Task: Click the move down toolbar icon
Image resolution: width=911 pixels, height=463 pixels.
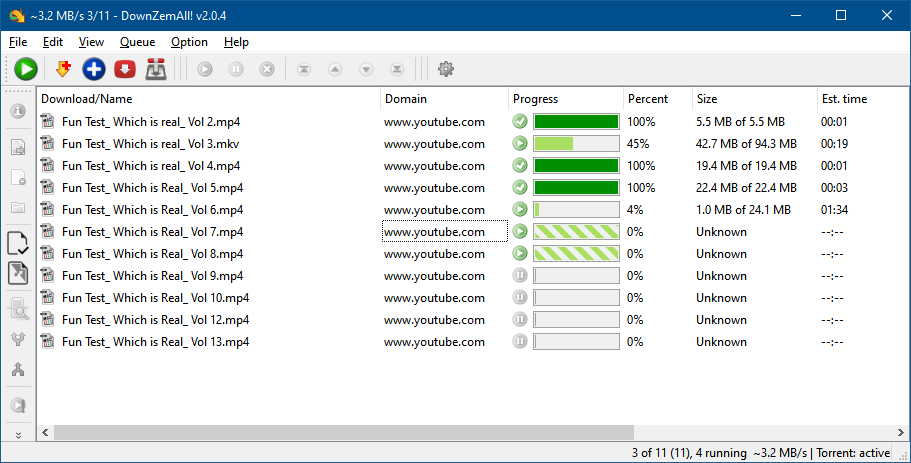Action: tap(366, 70)
